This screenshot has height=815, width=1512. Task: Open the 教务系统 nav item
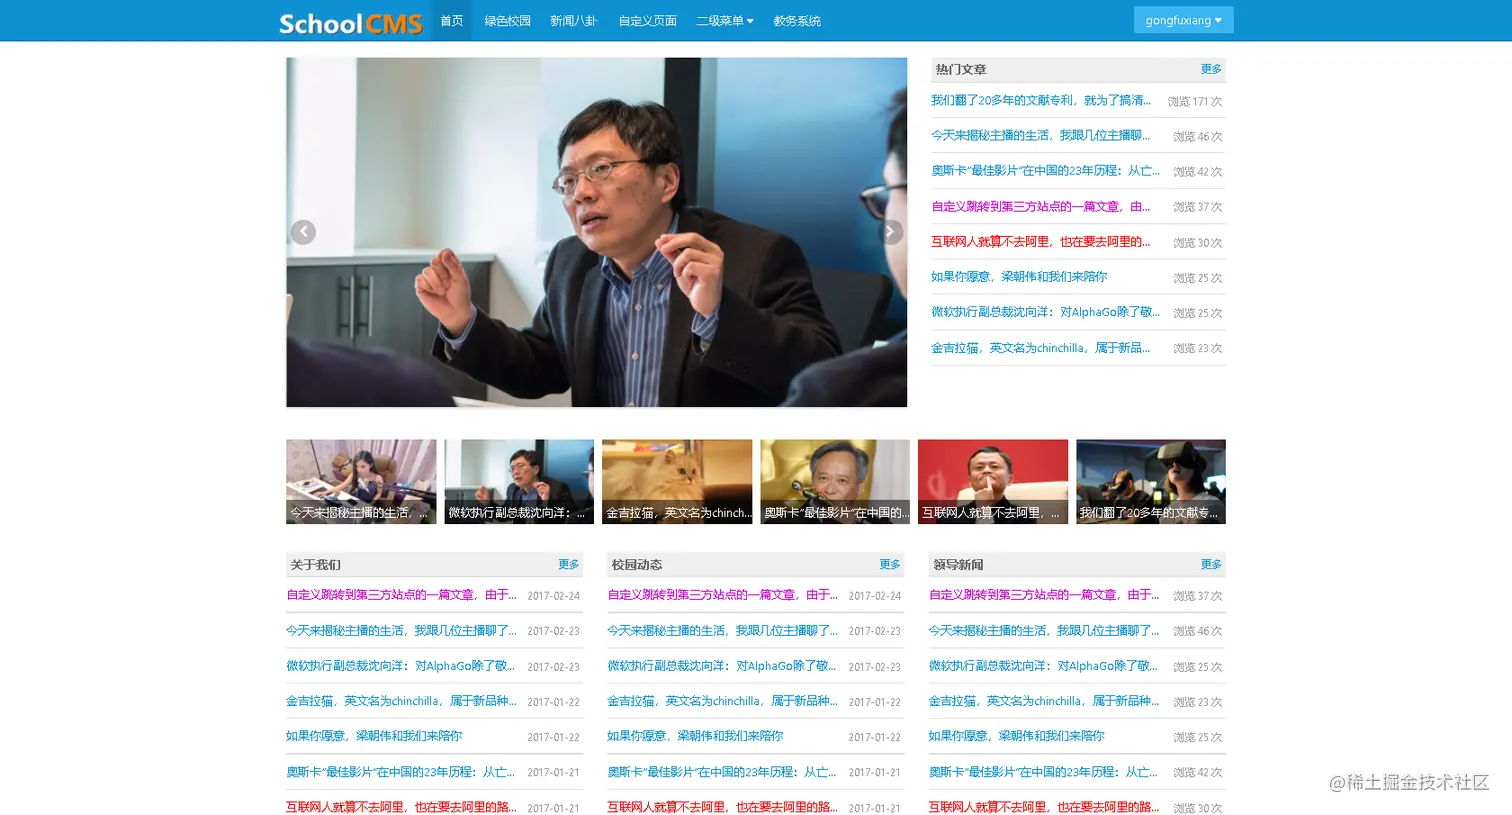pos(797,20)
